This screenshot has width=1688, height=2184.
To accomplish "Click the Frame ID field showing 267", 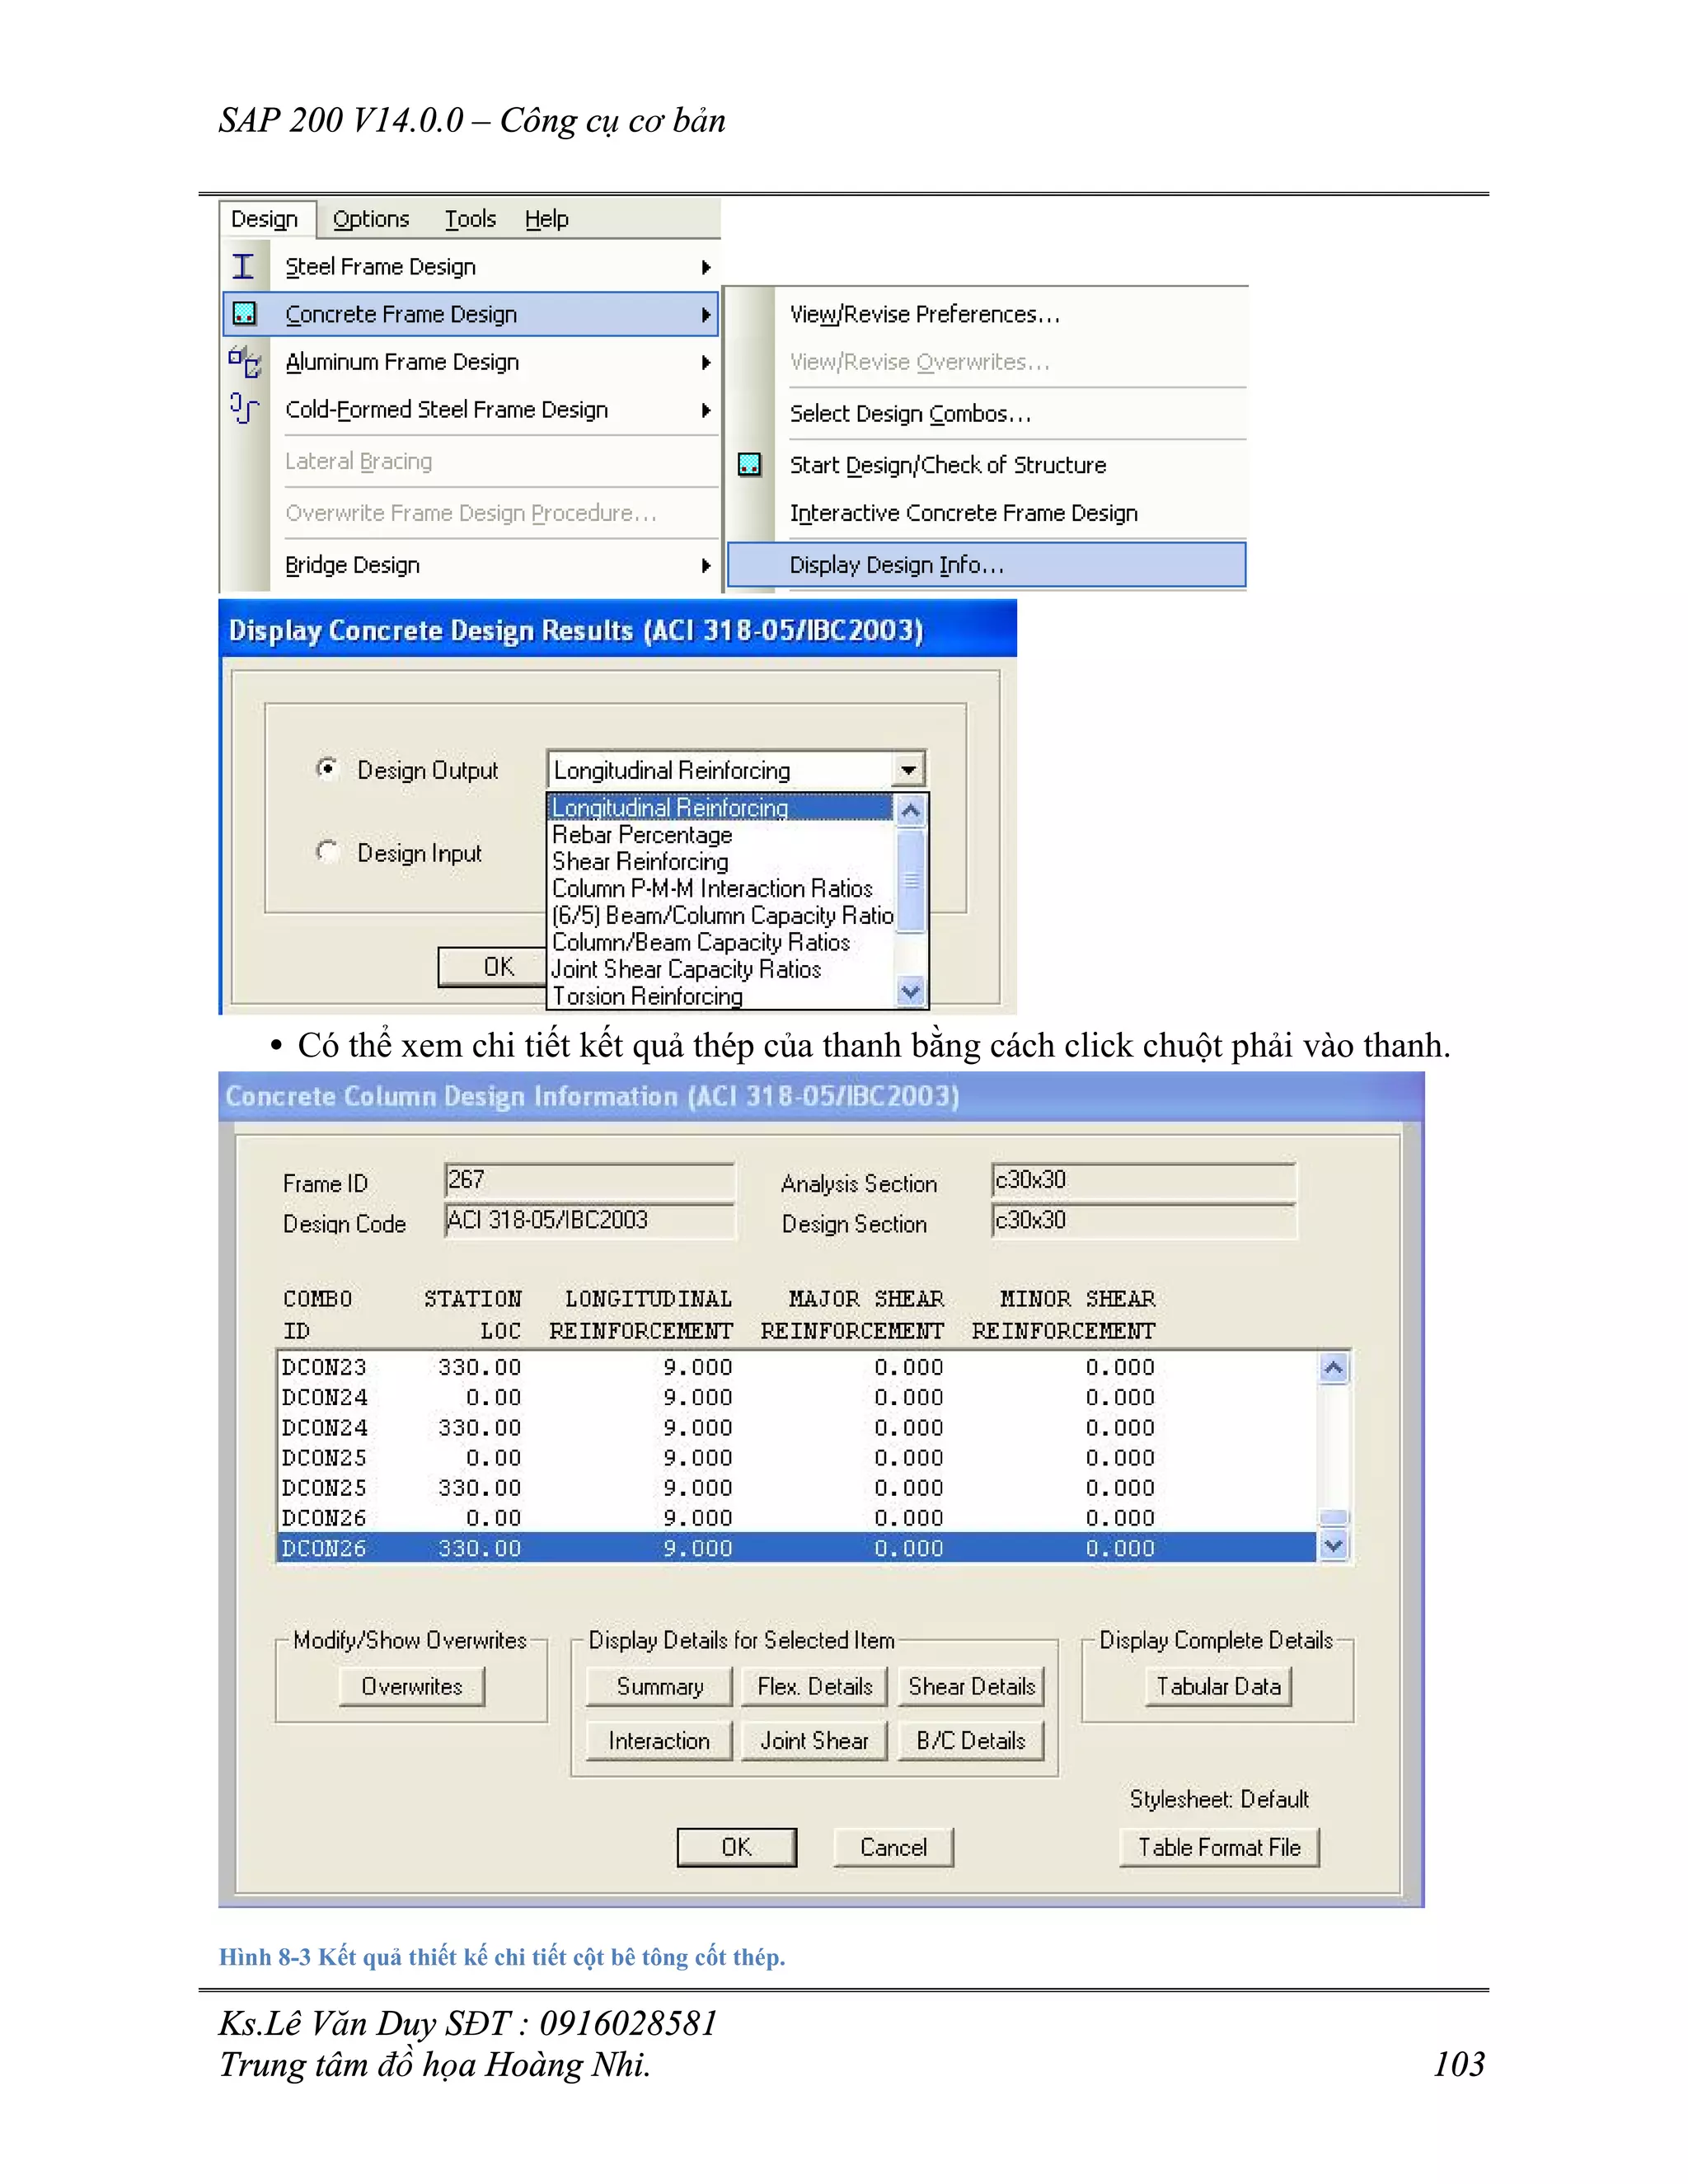I will pos(589,1181).
